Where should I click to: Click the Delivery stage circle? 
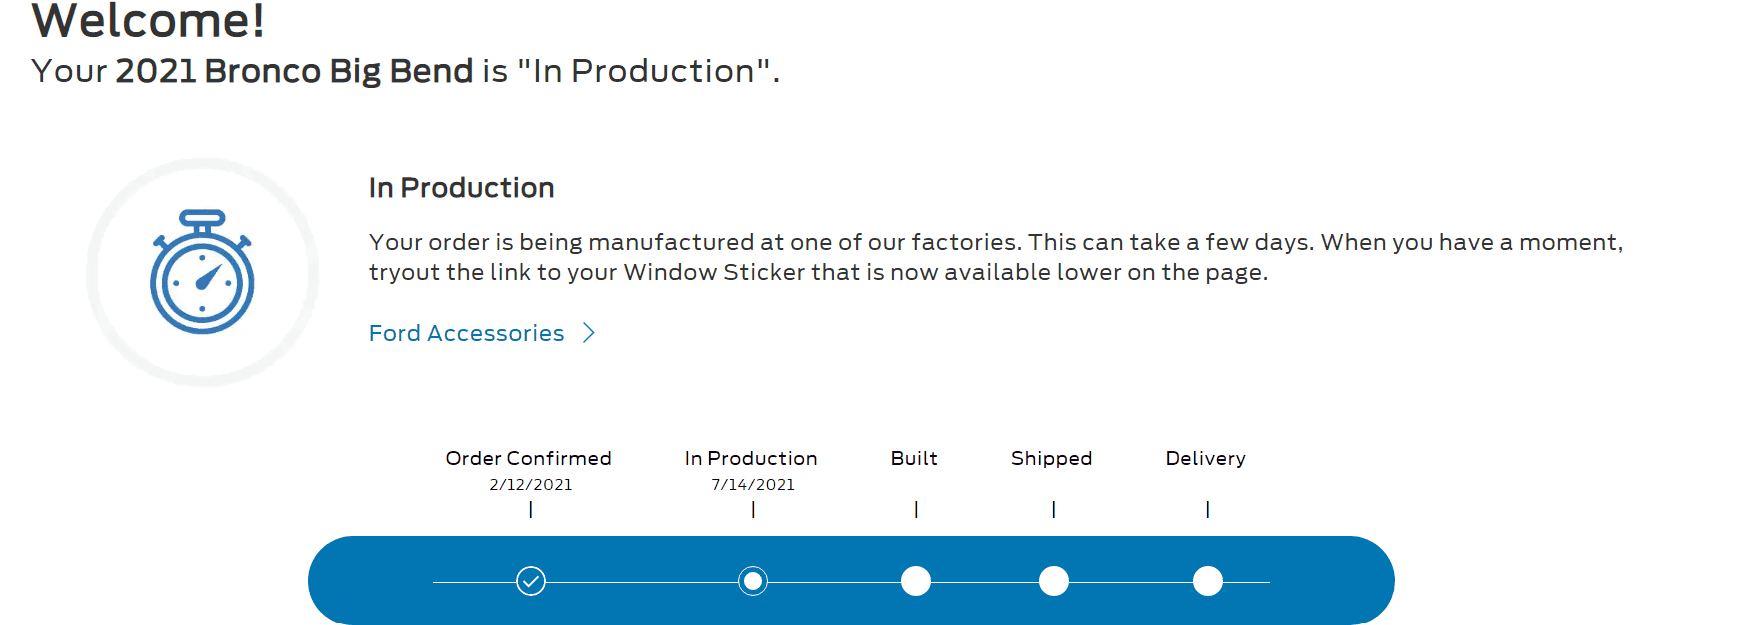coord(1208,581)
